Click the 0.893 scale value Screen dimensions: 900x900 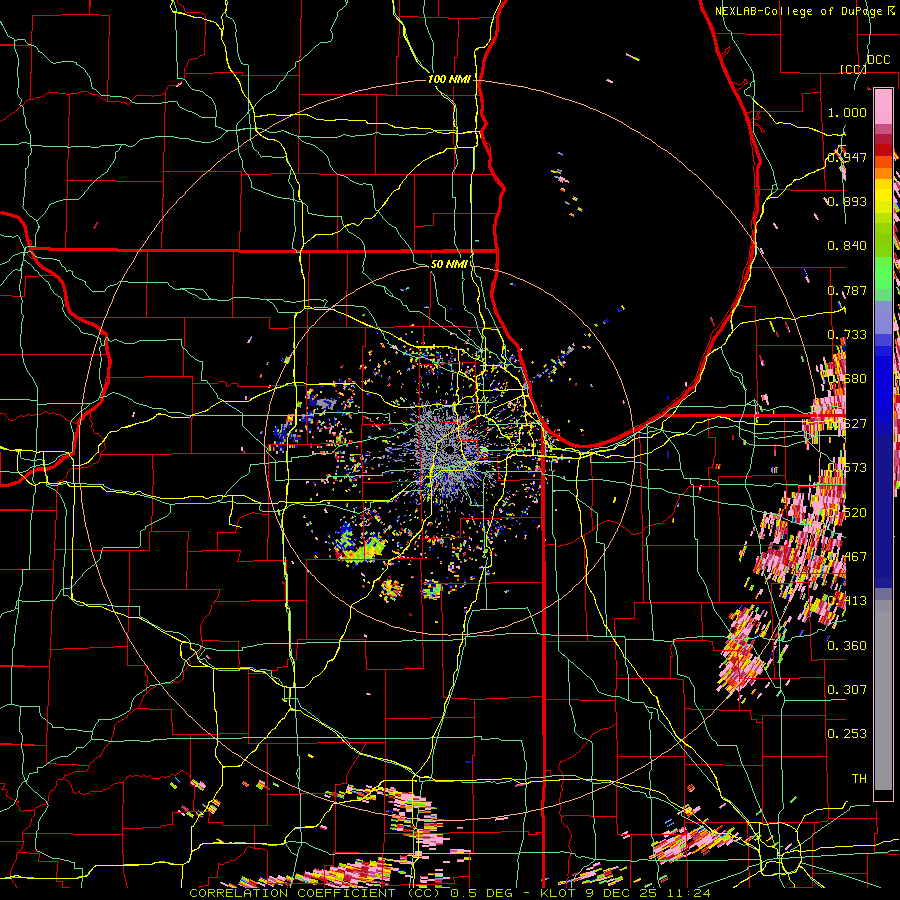(x=847, y=201)
